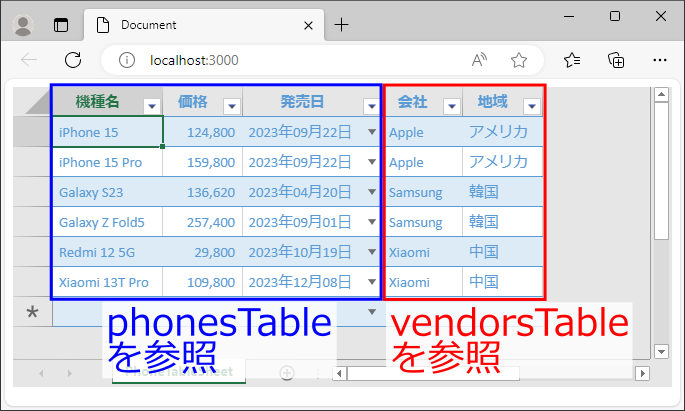This screenshot has height=411, width=685.
Task: Open filter dropdown for 会社 column
Action: coord(452,106)
